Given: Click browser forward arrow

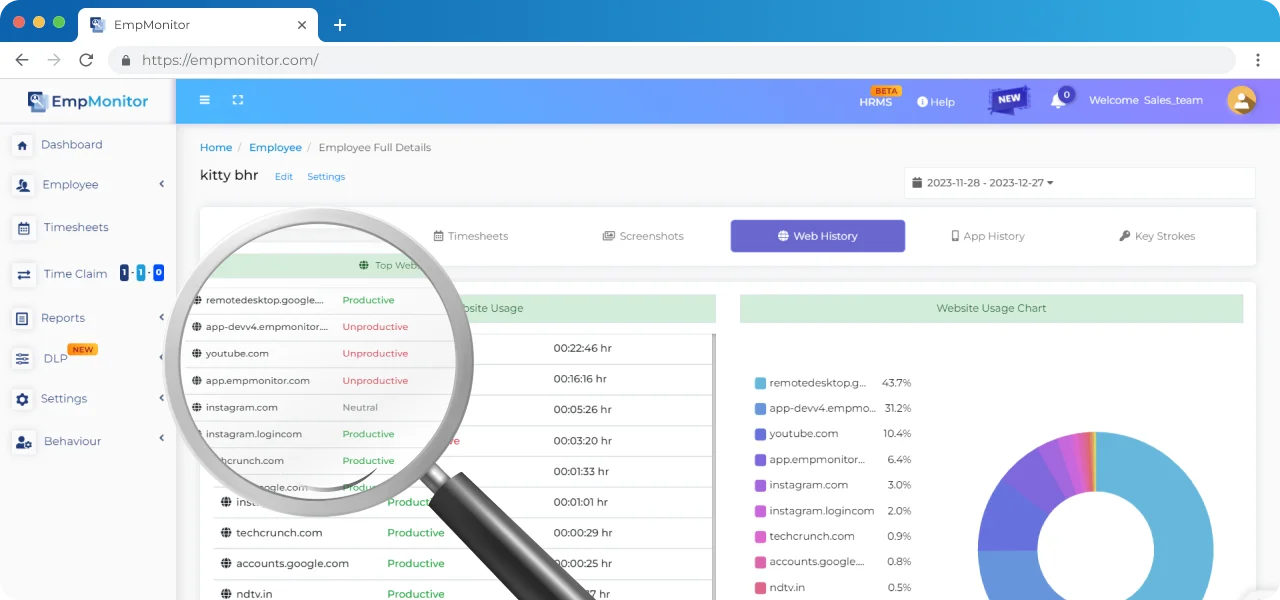Looking at the screenshot, I should tap(54, 60).
